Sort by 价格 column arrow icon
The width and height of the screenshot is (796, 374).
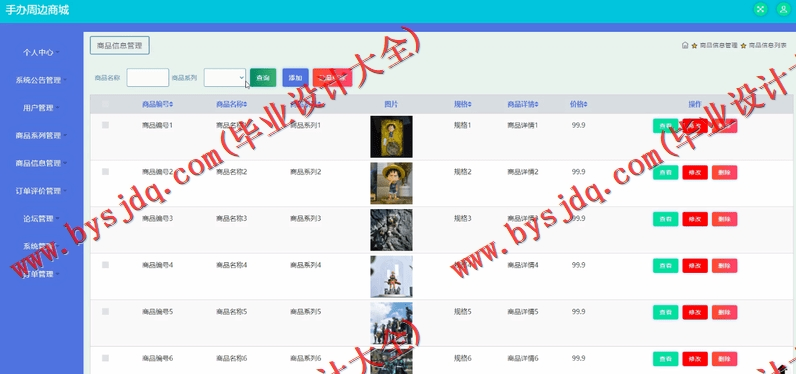[585, 105]
